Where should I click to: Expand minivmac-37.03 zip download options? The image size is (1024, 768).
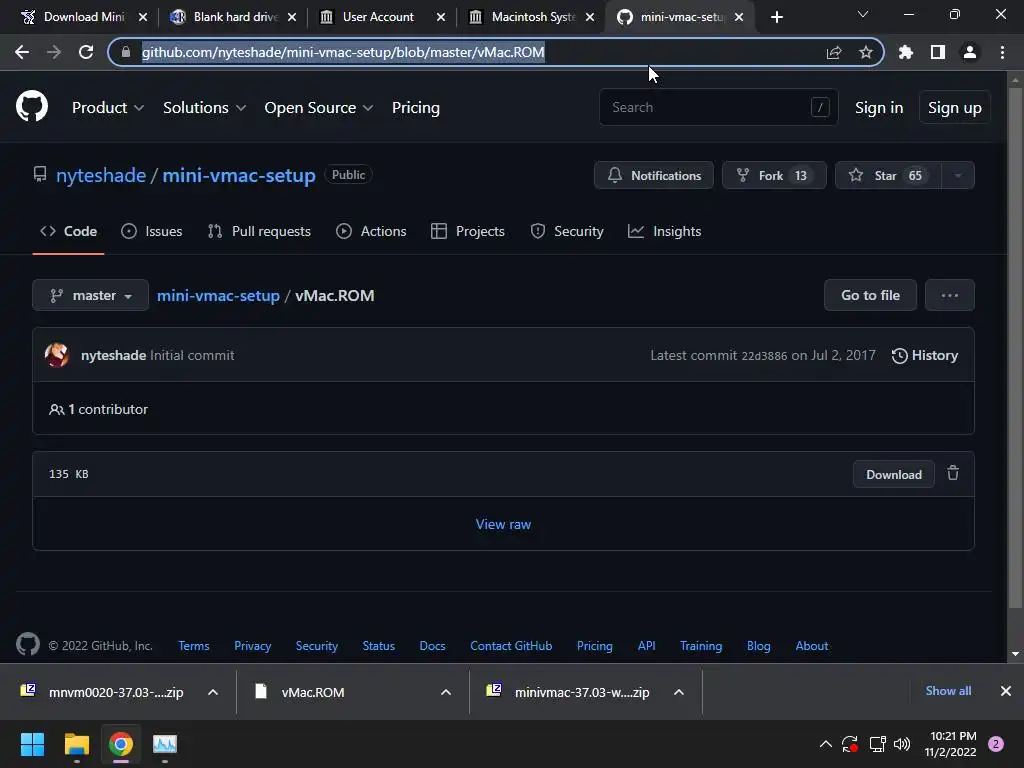(x=679, y=692)
